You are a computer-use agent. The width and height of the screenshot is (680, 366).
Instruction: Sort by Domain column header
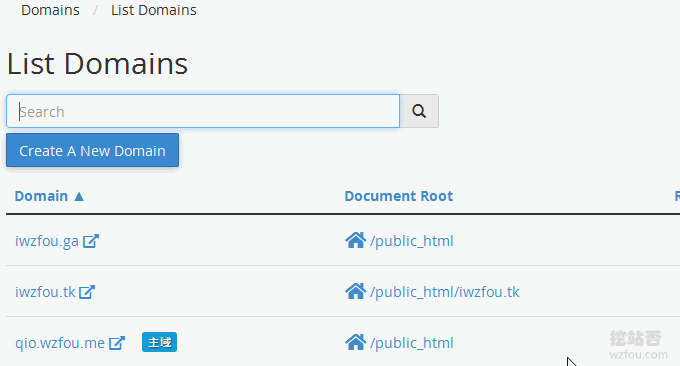(41, 196)
